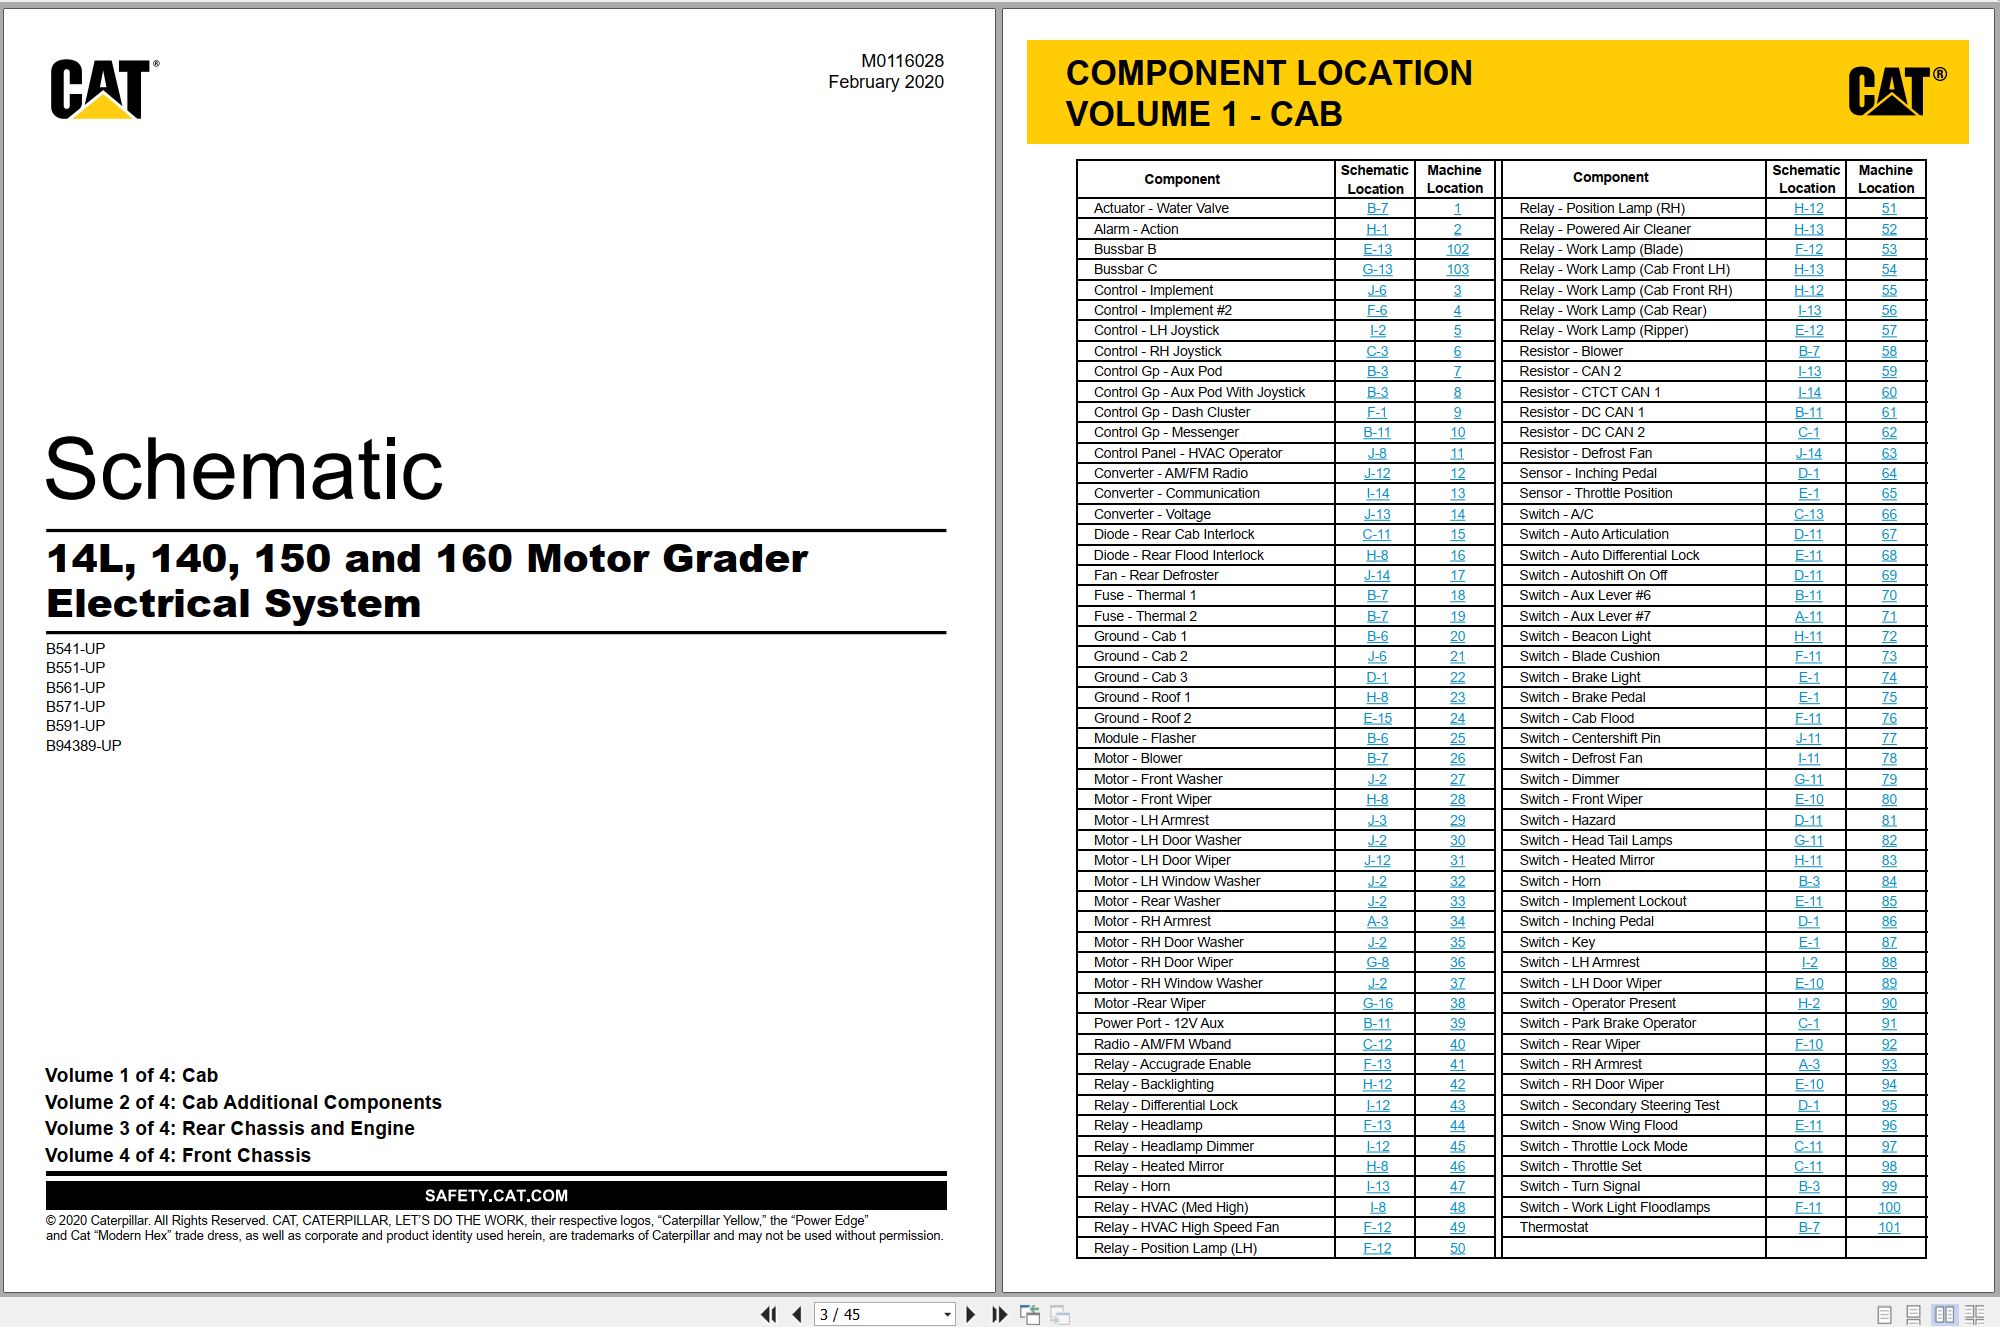Open machine location 95 for Secondary Steering Test
2000x1327 pixels.
click(x=1888, y=1105)
